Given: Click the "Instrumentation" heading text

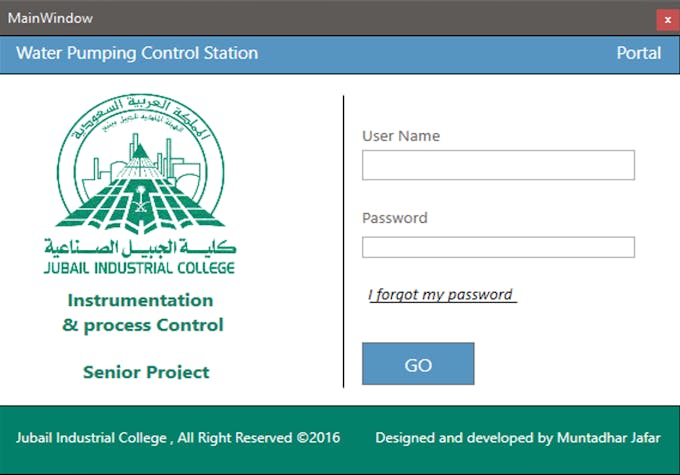Looking at the screenshot, I should [x=140, y=300].
